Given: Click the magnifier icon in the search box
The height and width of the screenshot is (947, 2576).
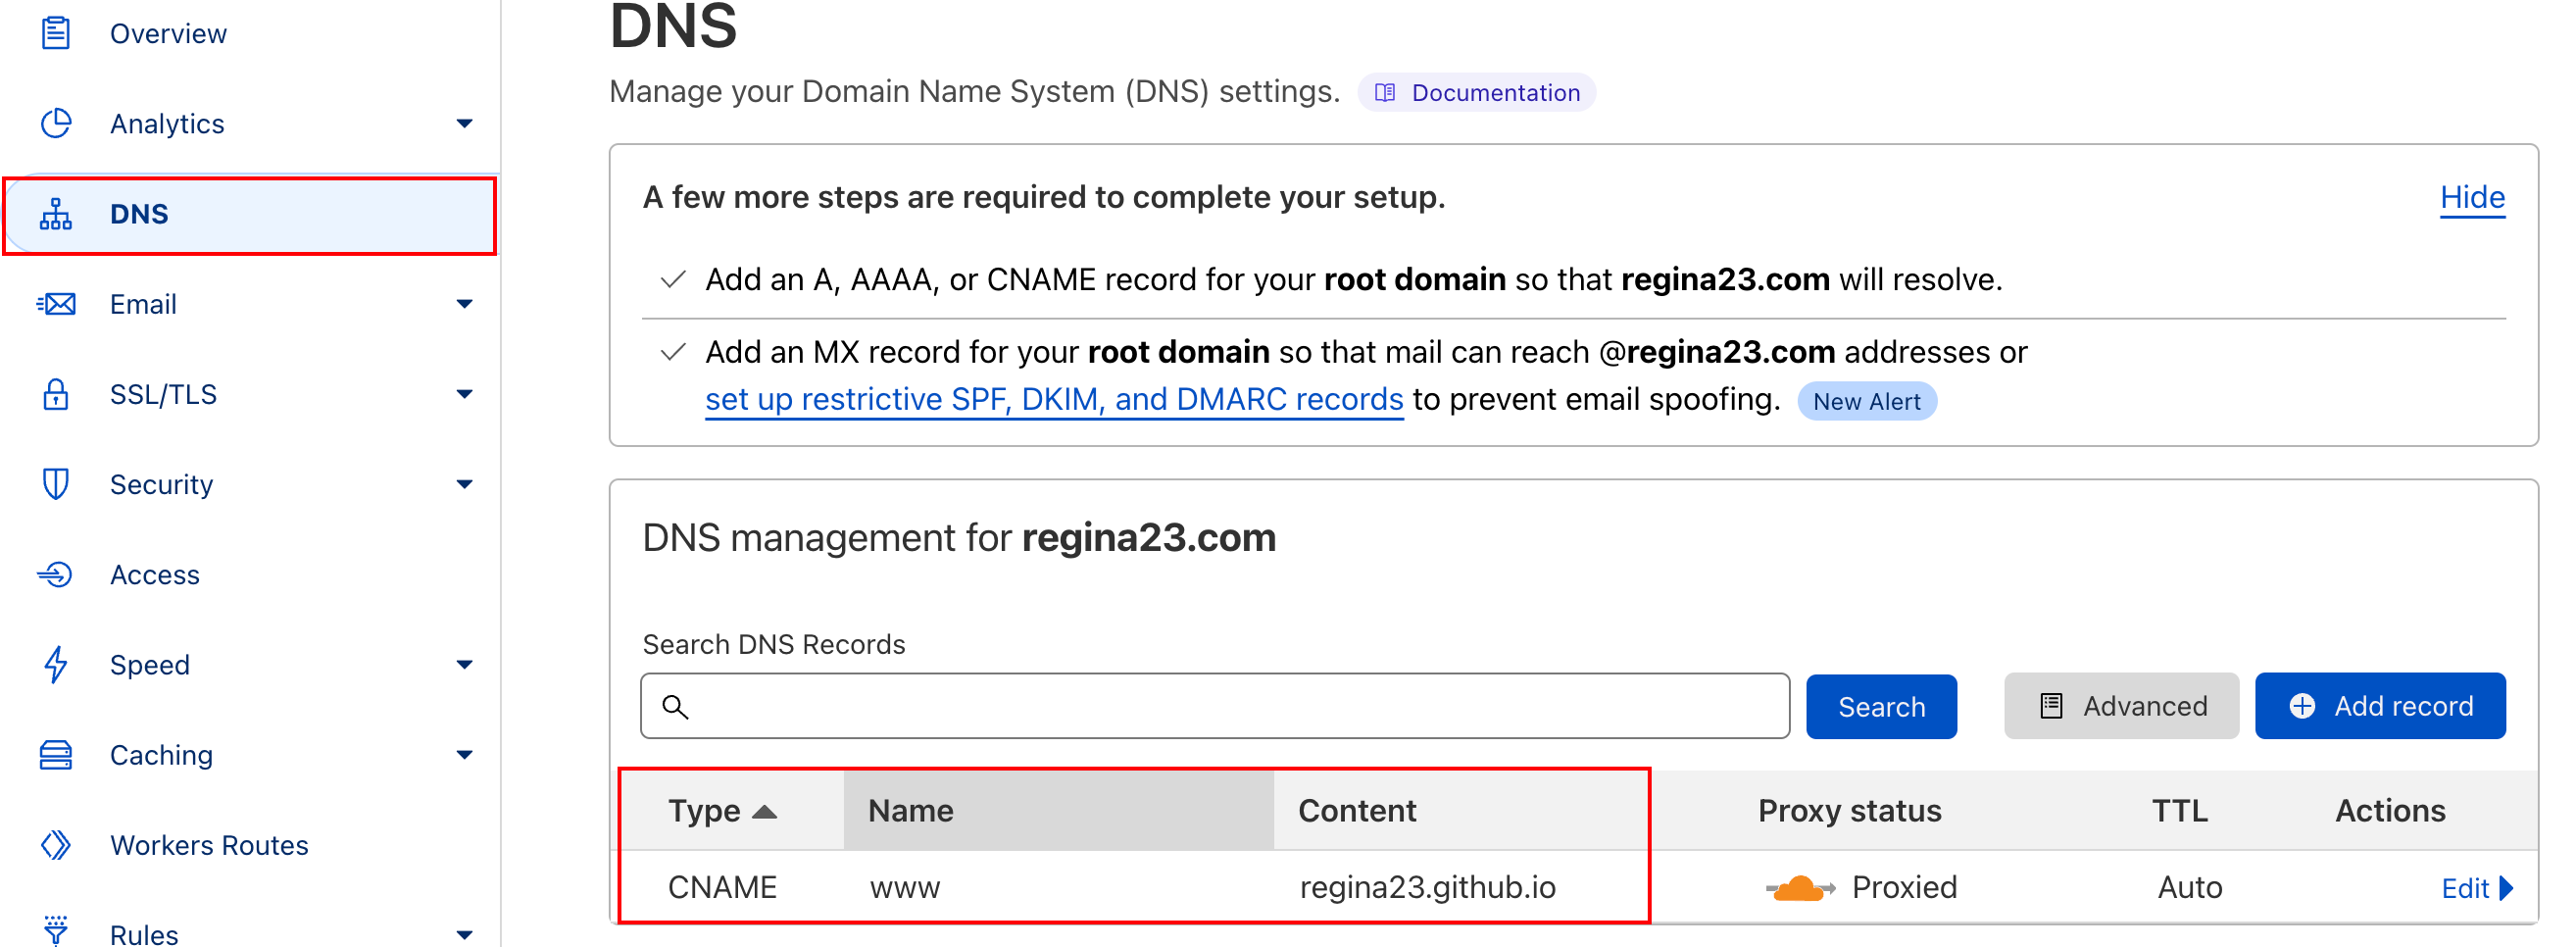Looking at the screenshot, I should pos(676,706).
